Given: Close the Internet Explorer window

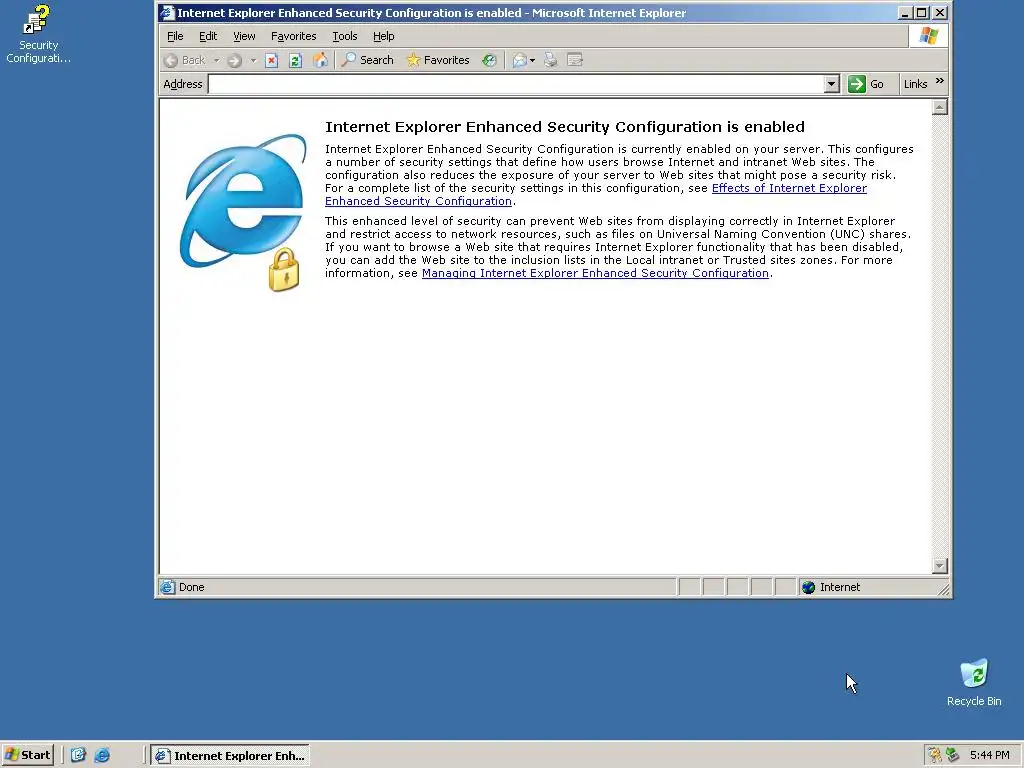Looking at the screenshot, I should [939, 12].
